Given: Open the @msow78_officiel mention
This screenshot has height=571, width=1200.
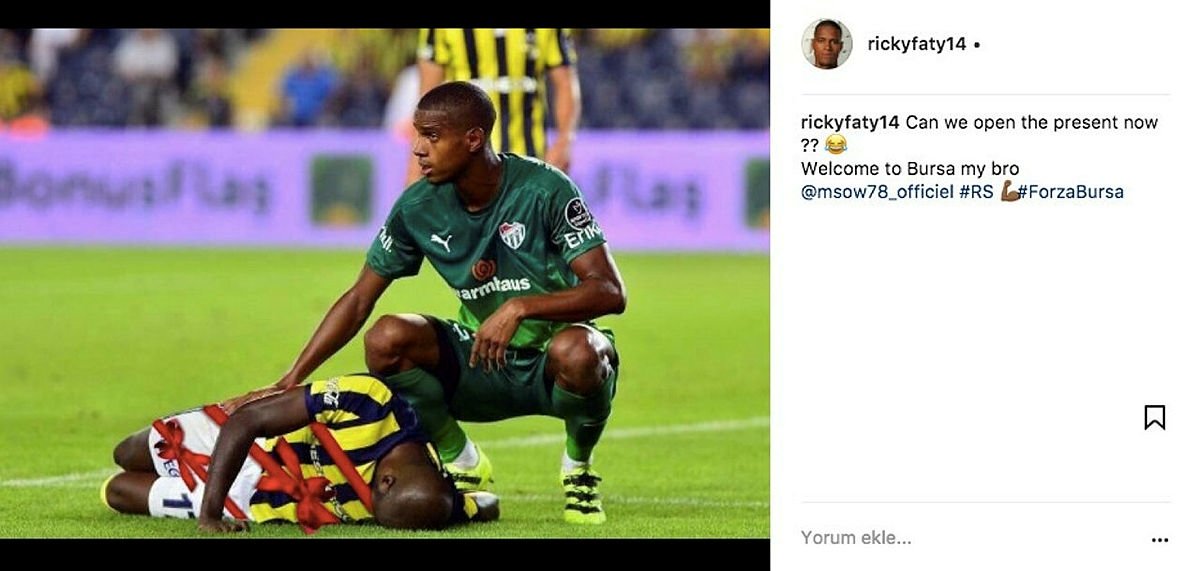Looking at the screenshot, I should (x=877, y=191).
